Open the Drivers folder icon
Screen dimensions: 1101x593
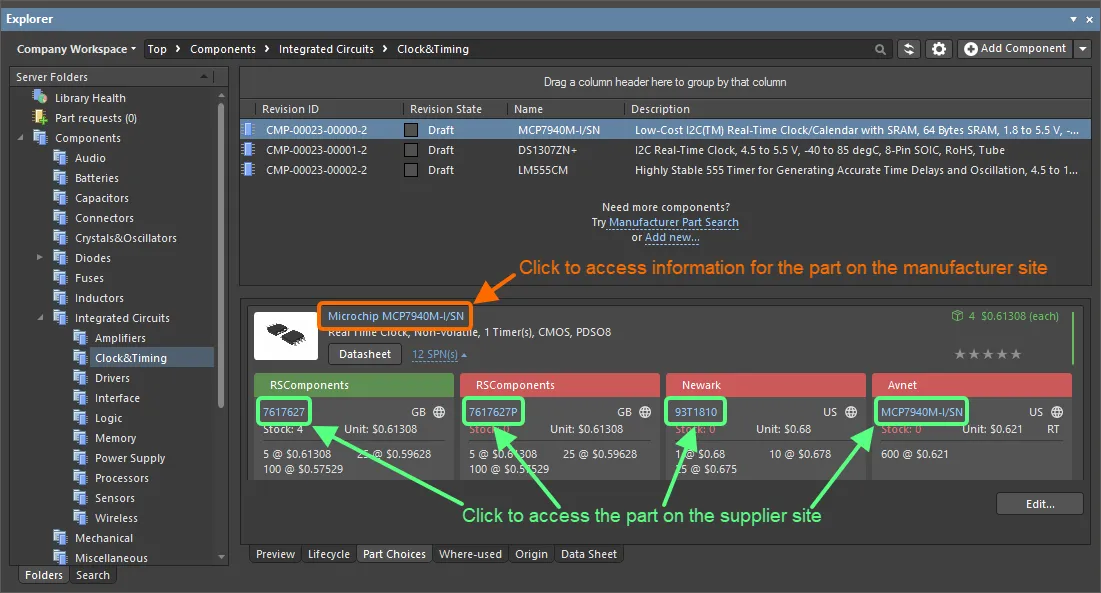coord(80,378)
